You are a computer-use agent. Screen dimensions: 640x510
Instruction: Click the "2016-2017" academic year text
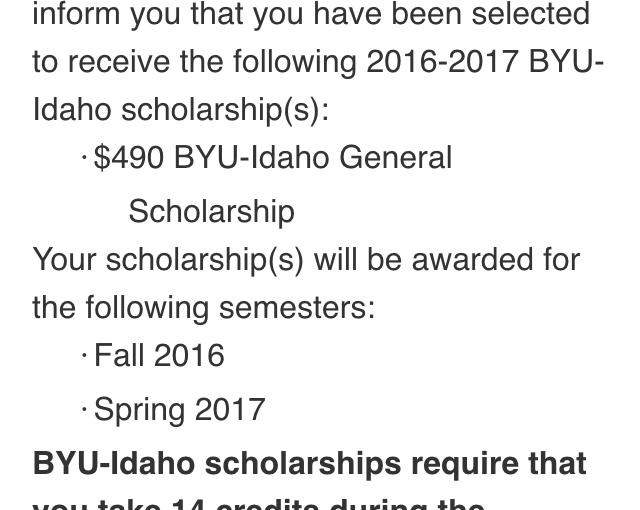tap(443, 62)
